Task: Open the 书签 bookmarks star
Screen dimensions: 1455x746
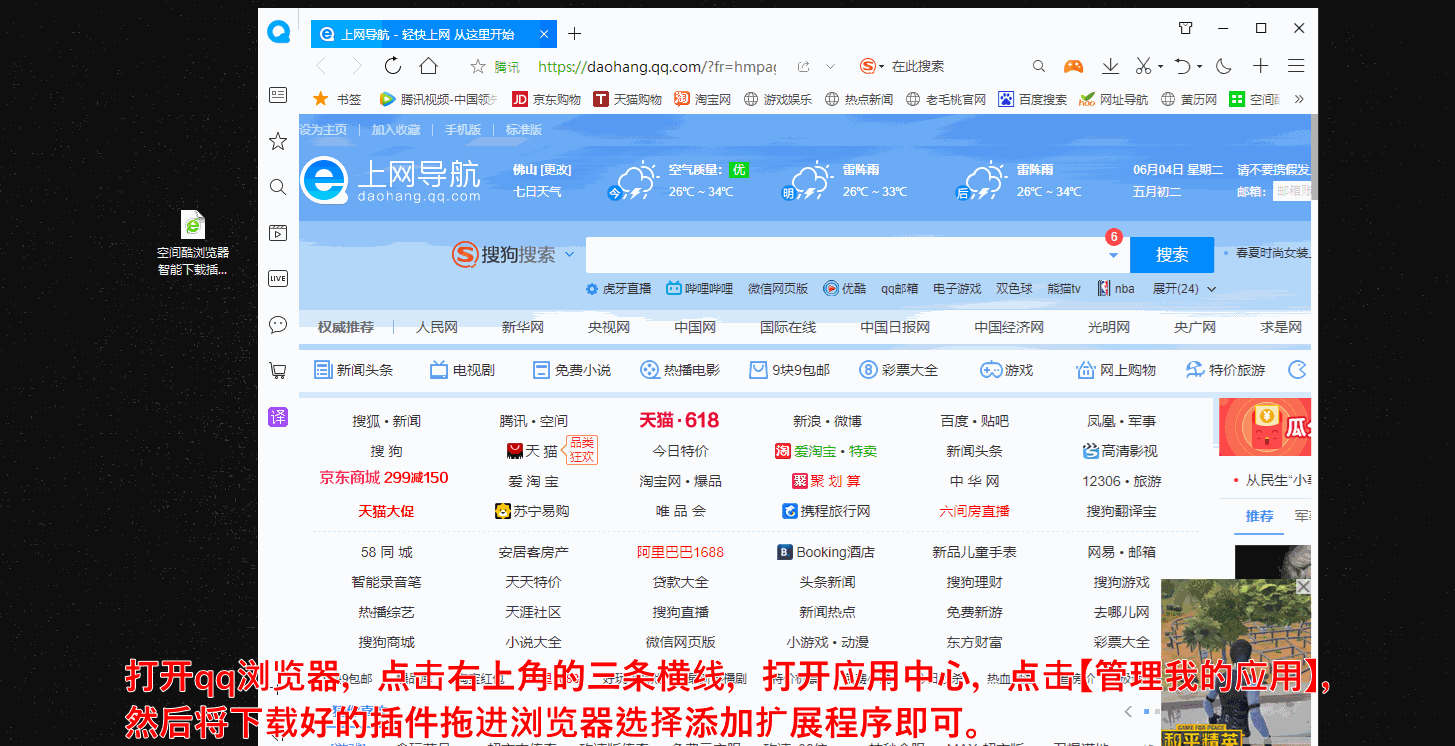Action: [337, 99]
